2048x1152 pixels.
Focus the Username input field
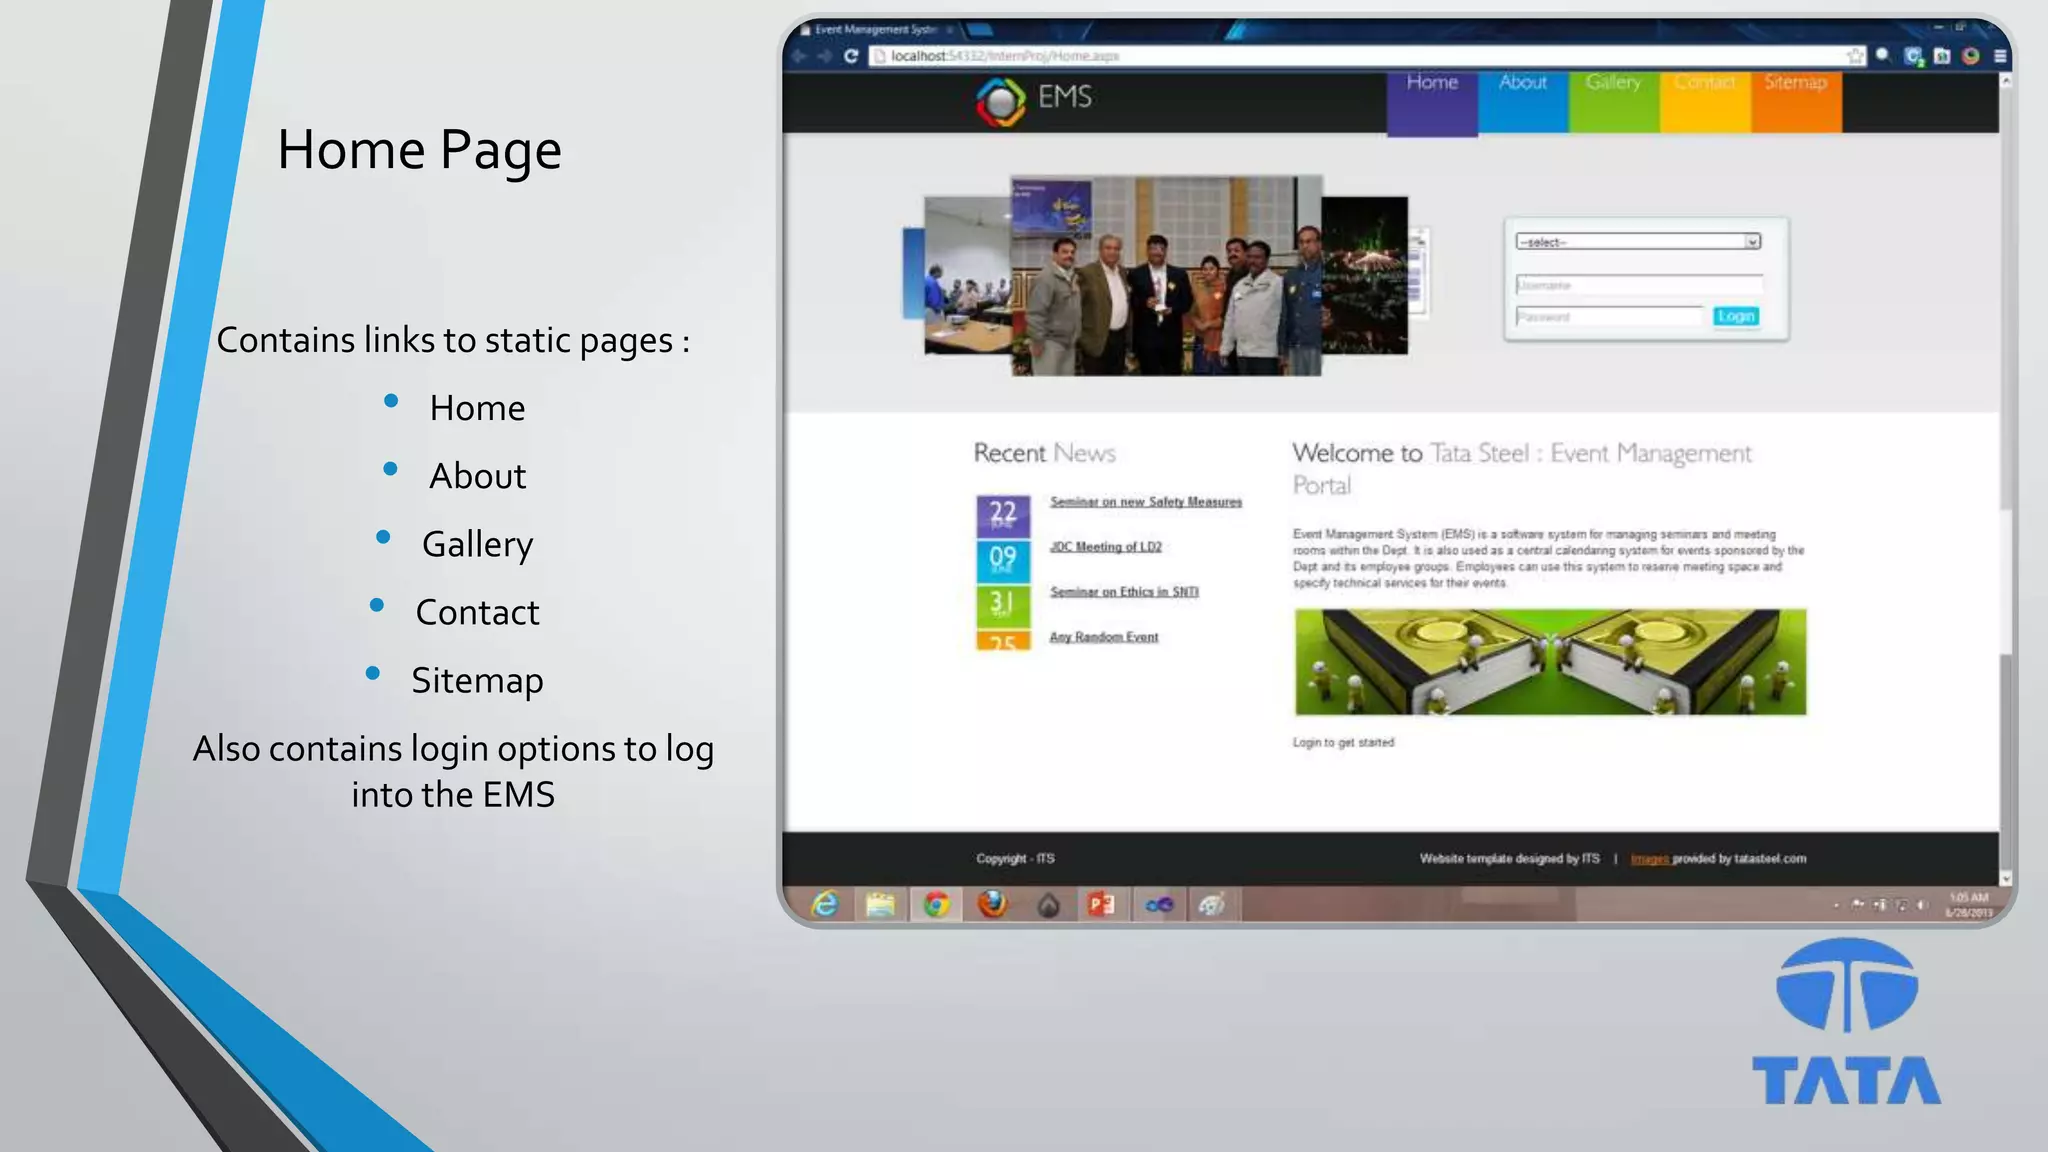[1638, 285]
